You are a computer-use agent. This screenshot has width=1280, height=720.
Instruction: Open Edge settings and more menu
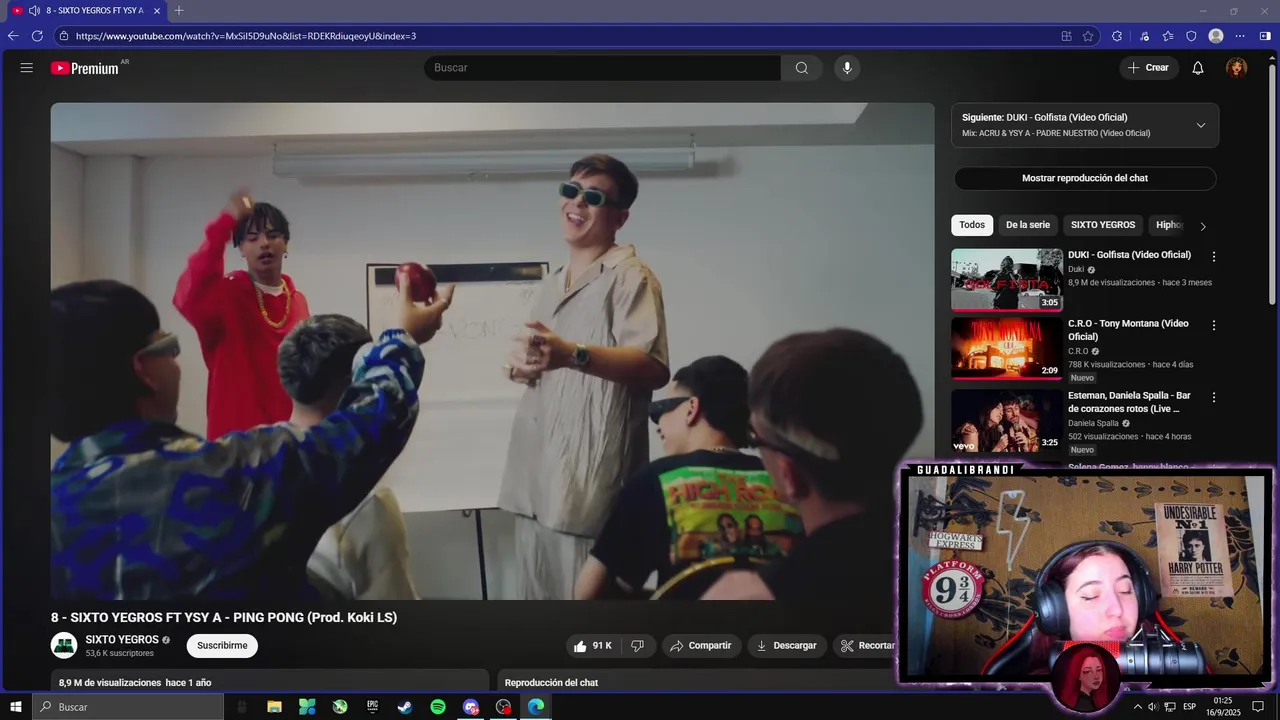[x=1241, y=36]
